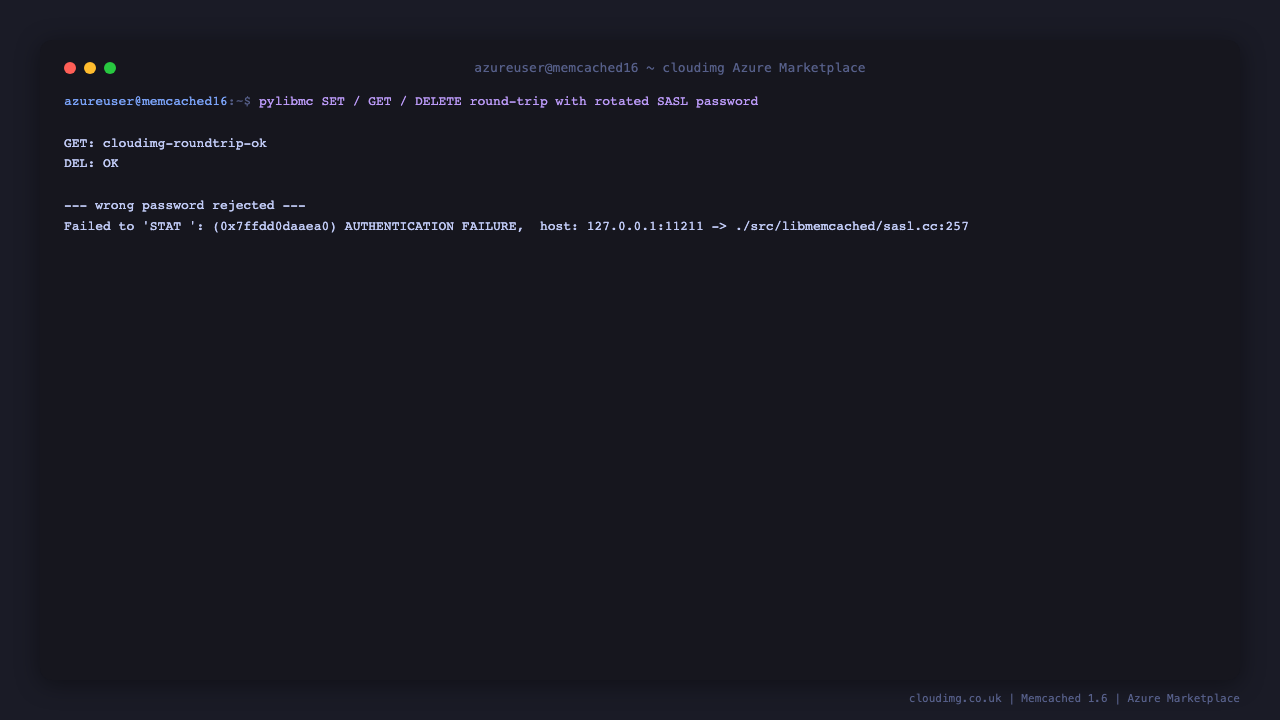This screenshot has height=720, width=1280.
Task: Click the footer text 'cloudimg.co.uk | Memcached 1.6 | Azure Marketplace'
Action: [x=1074, y=698]
